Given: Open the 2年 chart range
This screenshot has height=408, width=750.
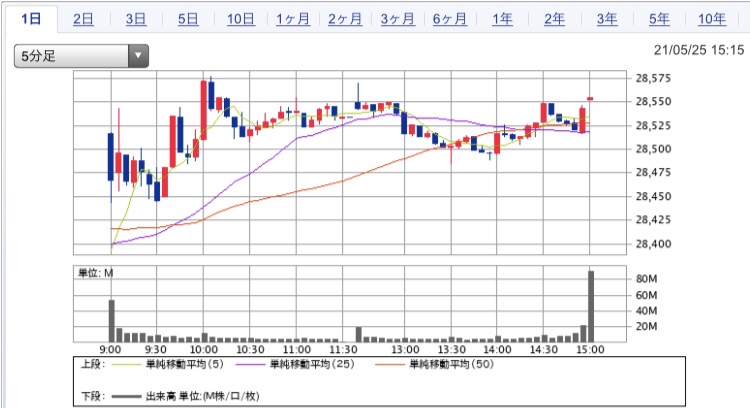Looking at the screenshot, I should coord(554,19).
